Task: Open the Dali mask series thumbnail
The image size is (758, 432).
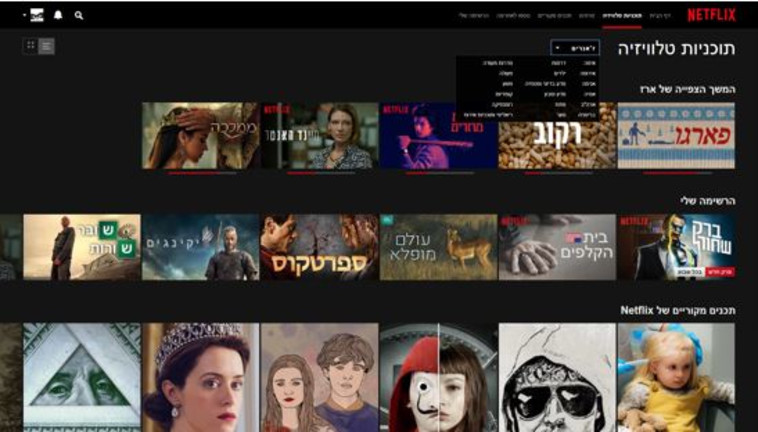Action: click(438, 376)
